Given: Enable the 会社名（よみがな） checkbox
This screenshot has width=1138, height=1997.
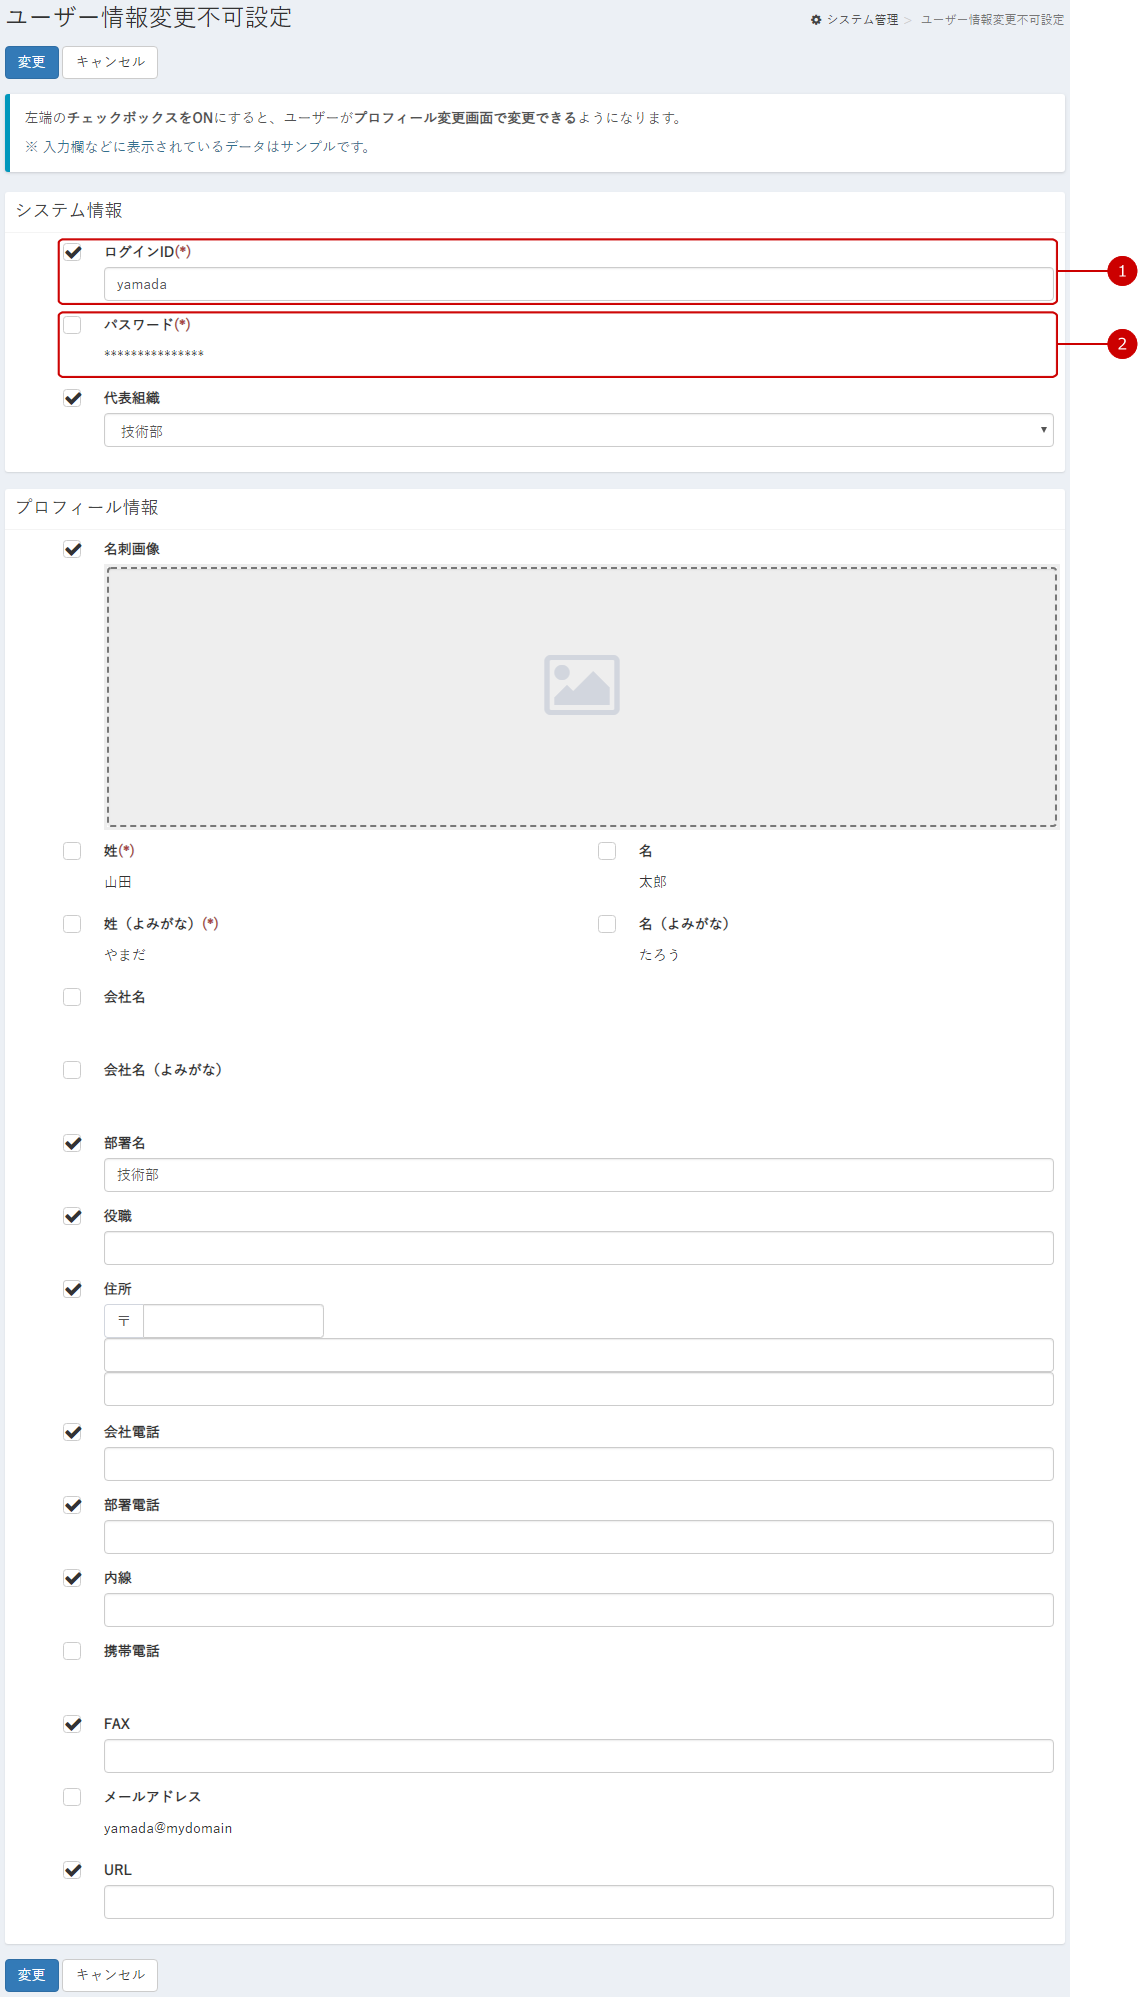Looking at the screenshot, I should pyautogui.click(x=72, y=1070).
